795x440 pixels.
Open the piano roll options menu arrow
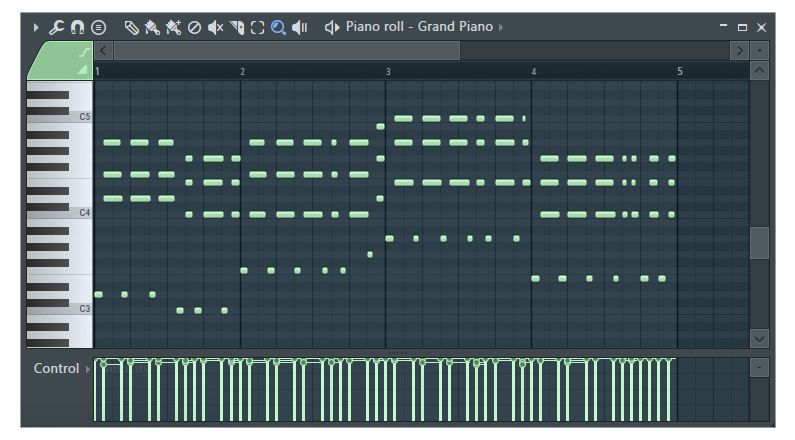coord(37,27)
